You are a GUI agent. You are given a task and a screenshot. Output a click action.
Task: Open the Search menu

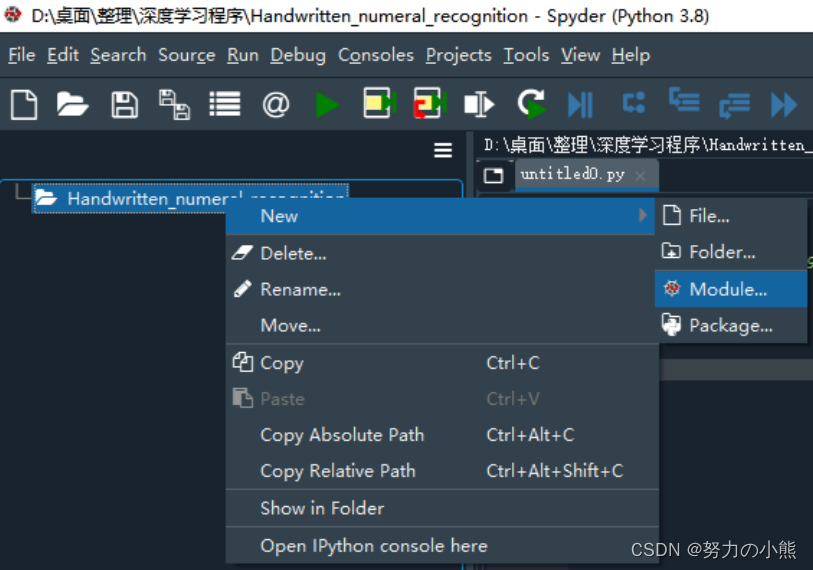click(118, 55)
